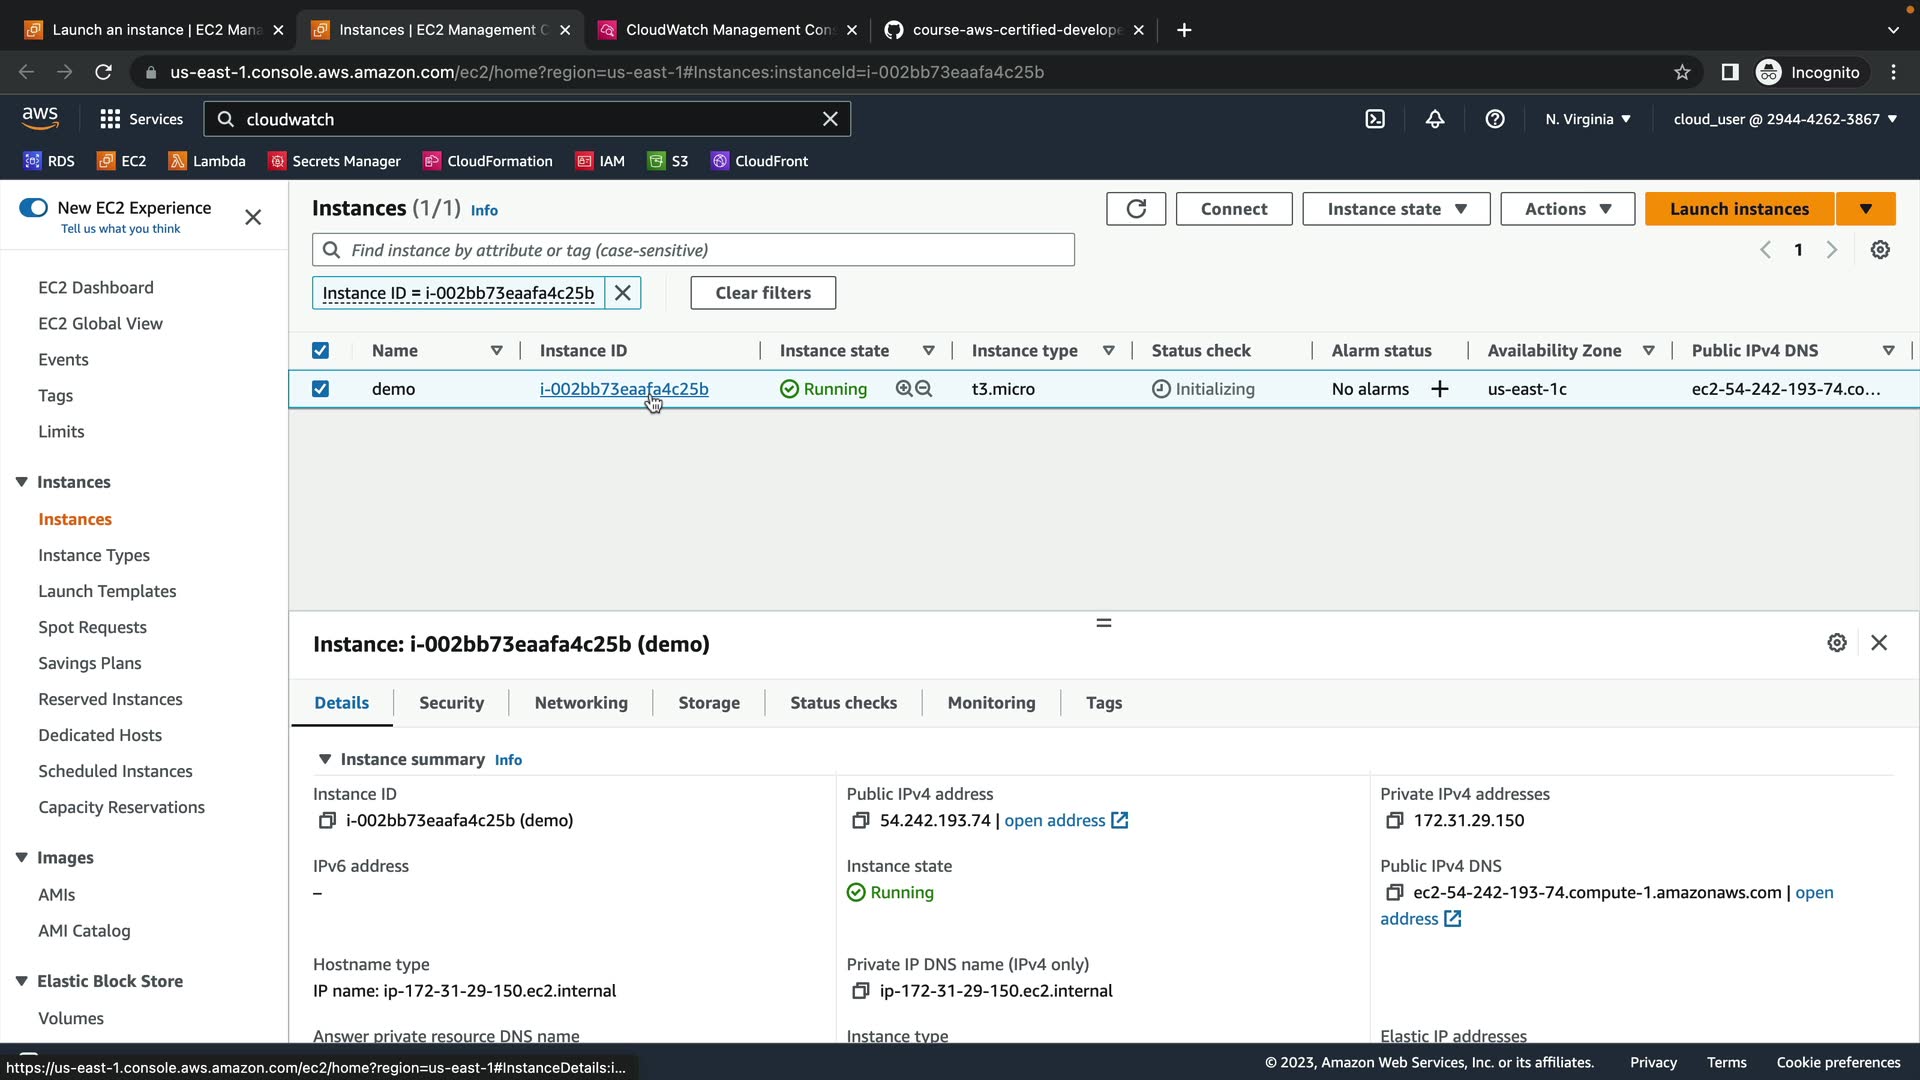Image resolution: width=1920 pixels, height=1080 pixels.
Task: Open the Services grid menu
Action: 110,119
